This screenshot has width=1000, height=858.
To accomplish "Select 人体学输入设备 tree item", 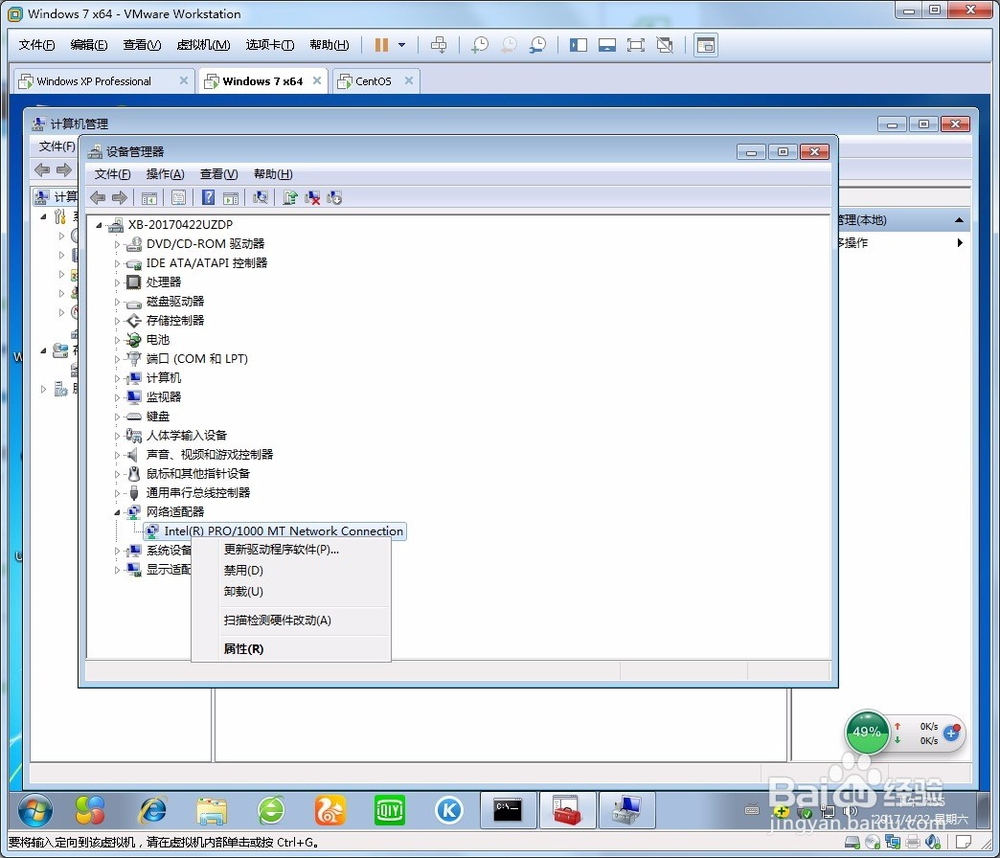I will [186, 435].
